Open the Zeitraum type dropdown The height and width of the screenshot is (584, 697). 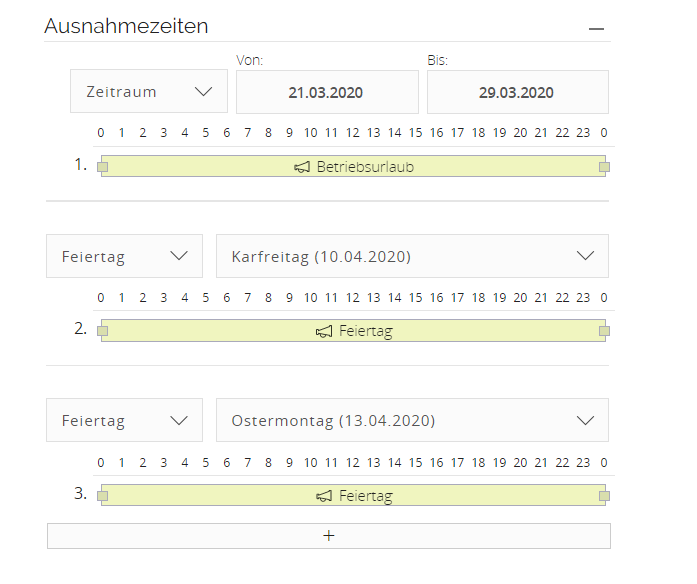(x=149, y=92)
